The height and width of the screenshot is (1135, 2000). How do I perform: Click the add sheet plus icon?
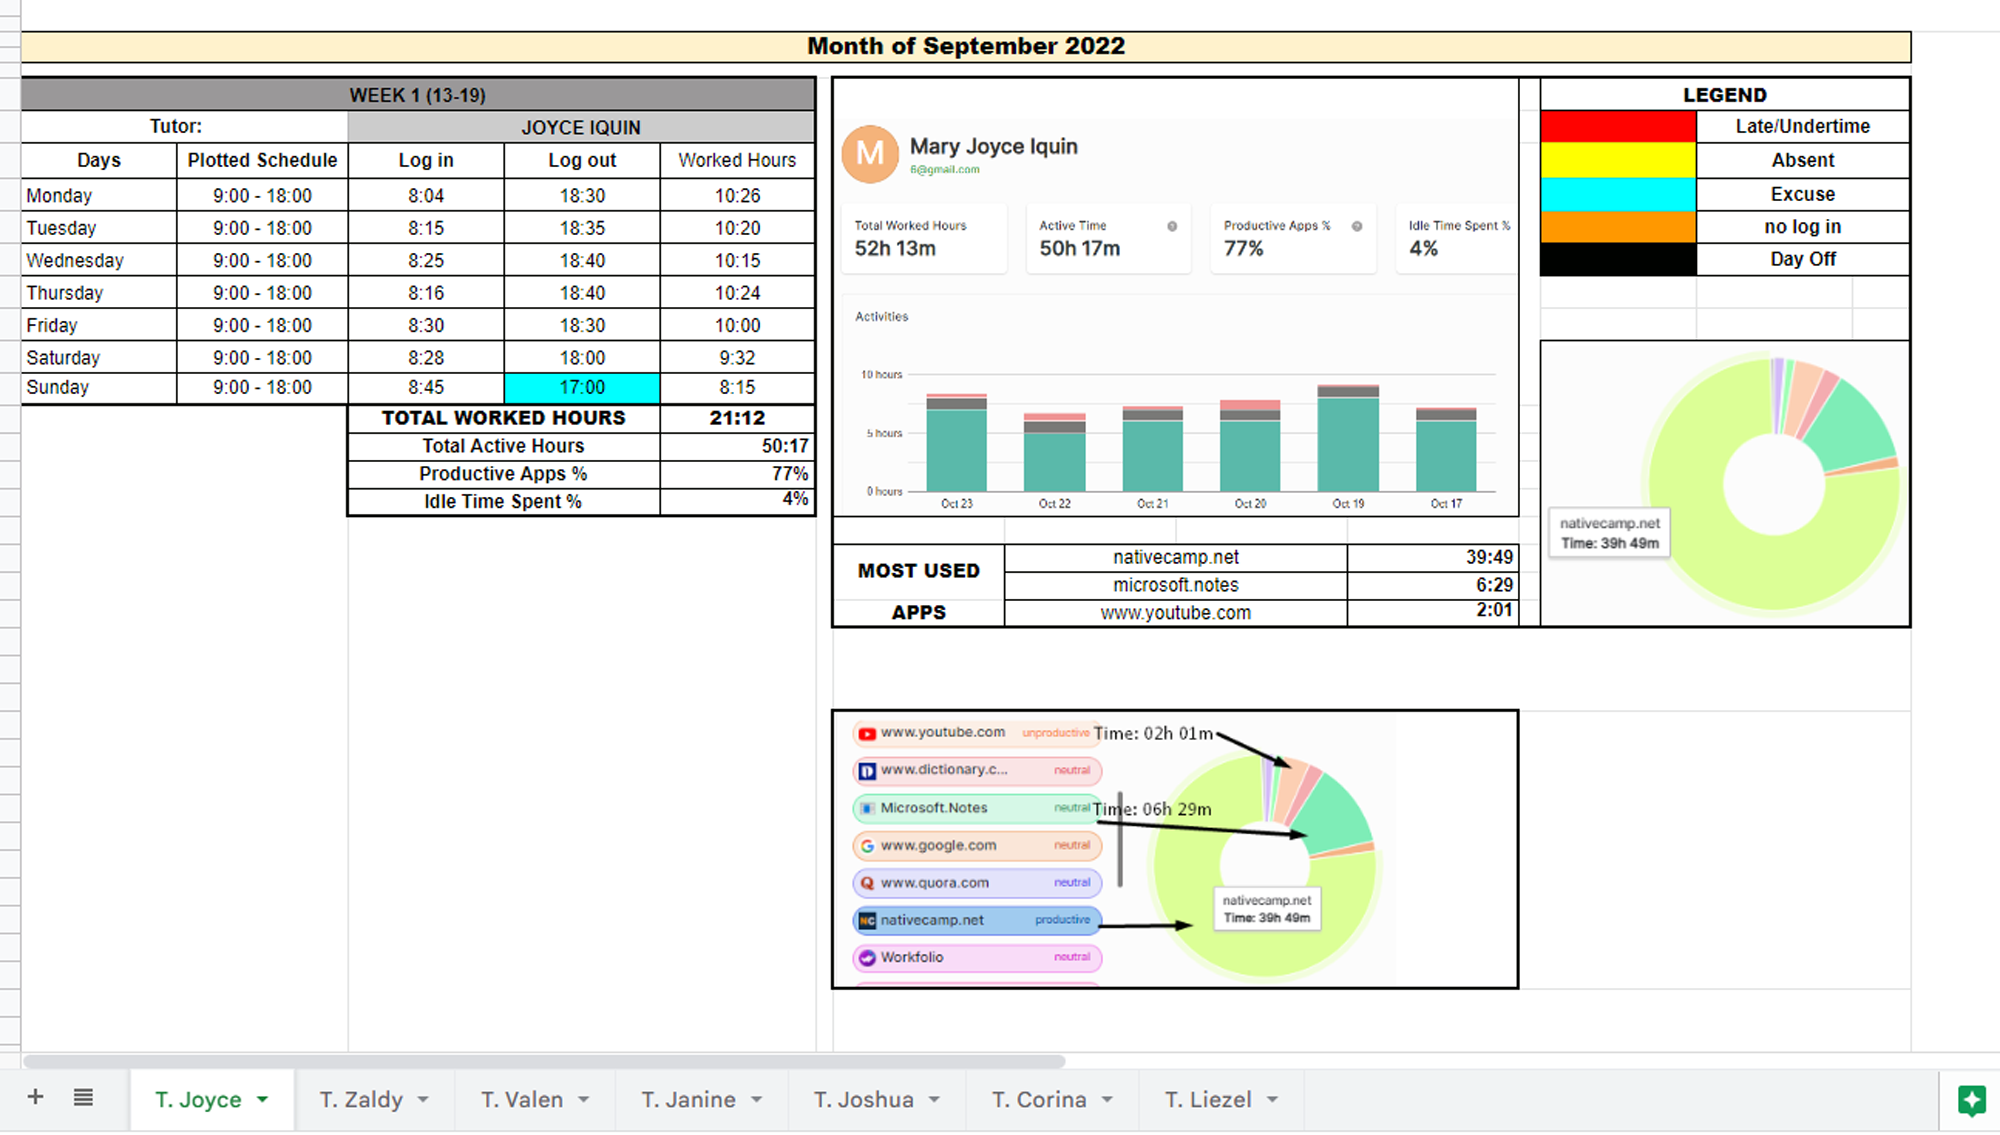coord(35,1097)
